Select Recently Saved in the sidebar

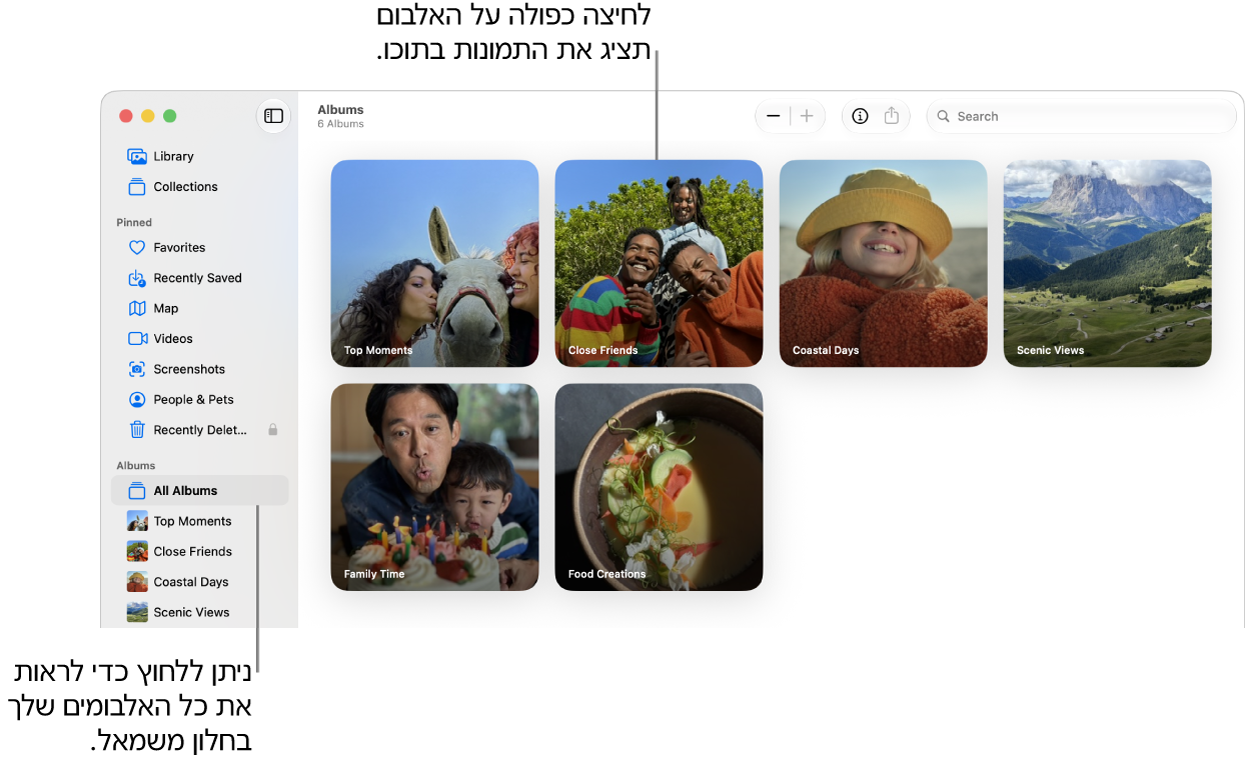(x=197, y=278)
